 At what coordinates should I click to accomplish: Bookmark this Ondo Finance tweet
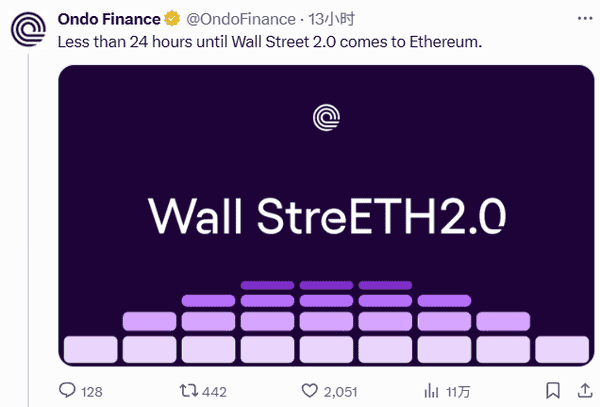(553, 389)
